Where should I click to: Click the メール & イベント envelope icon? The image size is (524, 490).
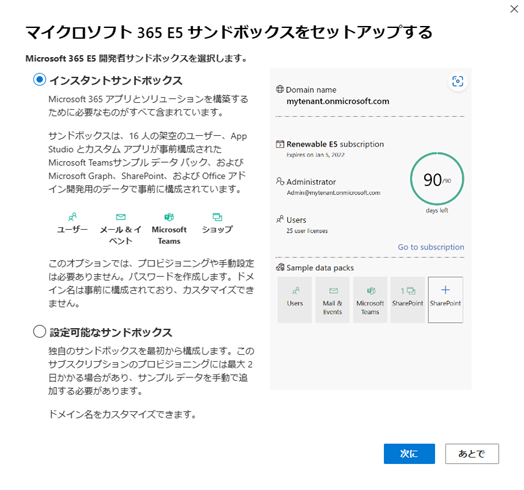click(x=121, y=217)
